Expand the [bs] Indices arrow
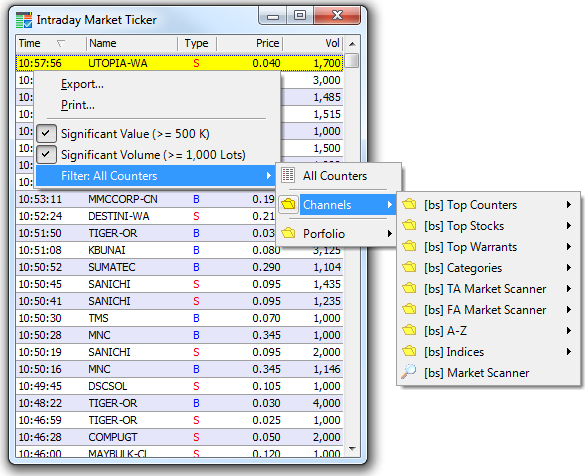The width and height of the screenshot is (586, 476). click(x=568, y=351)
